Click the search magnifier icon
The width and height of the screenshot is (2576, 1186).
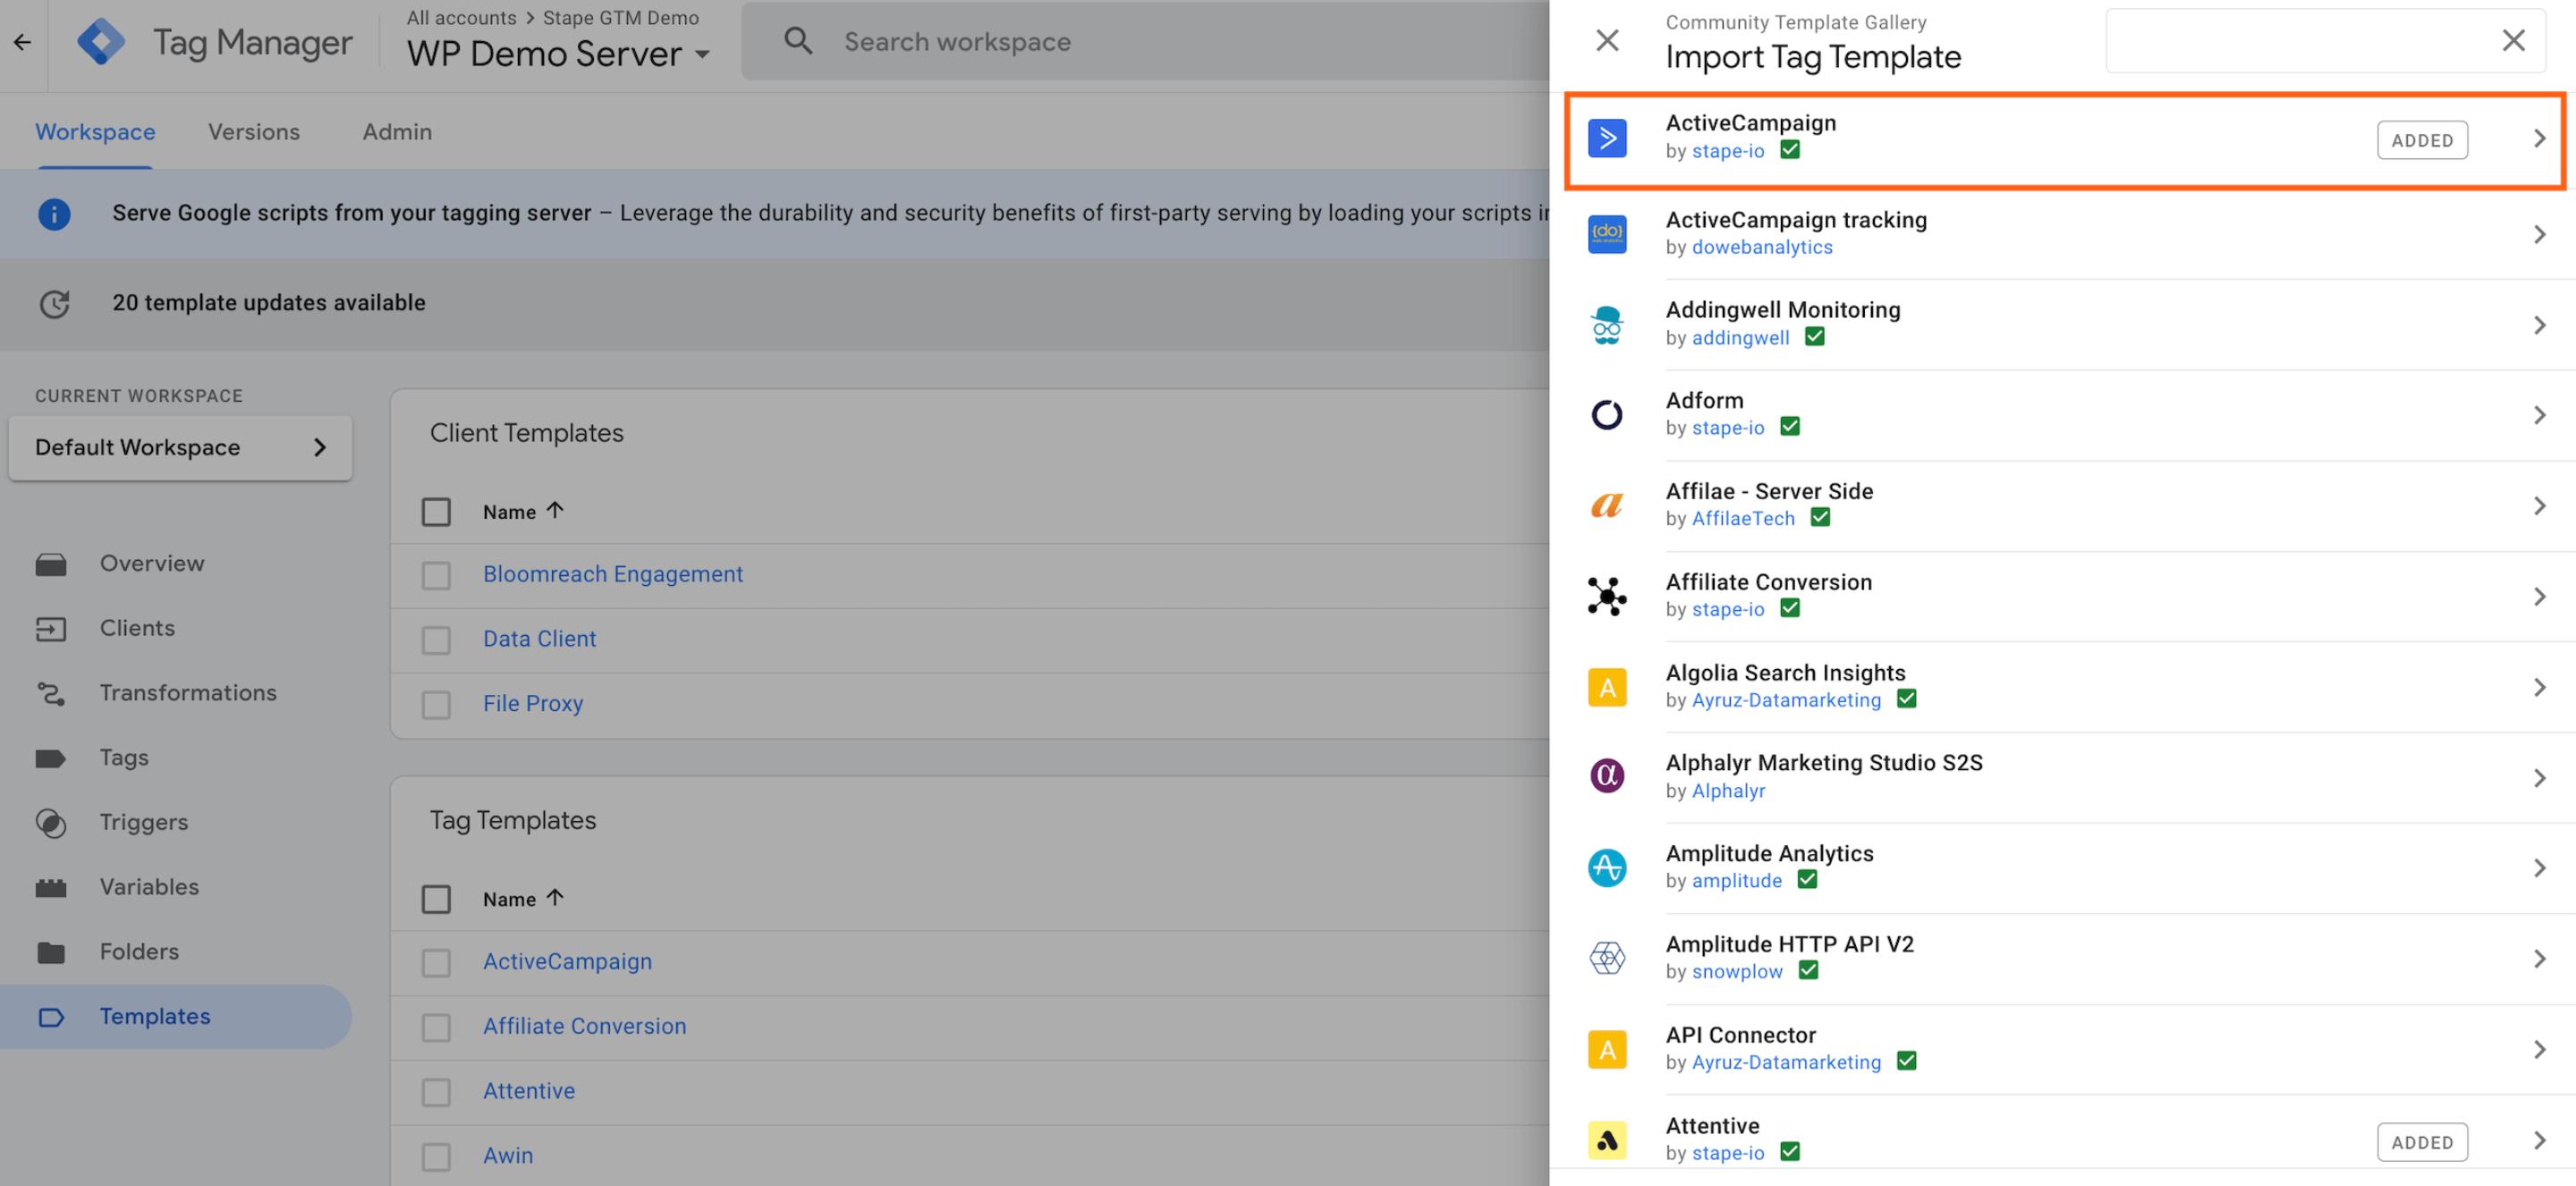798,41
